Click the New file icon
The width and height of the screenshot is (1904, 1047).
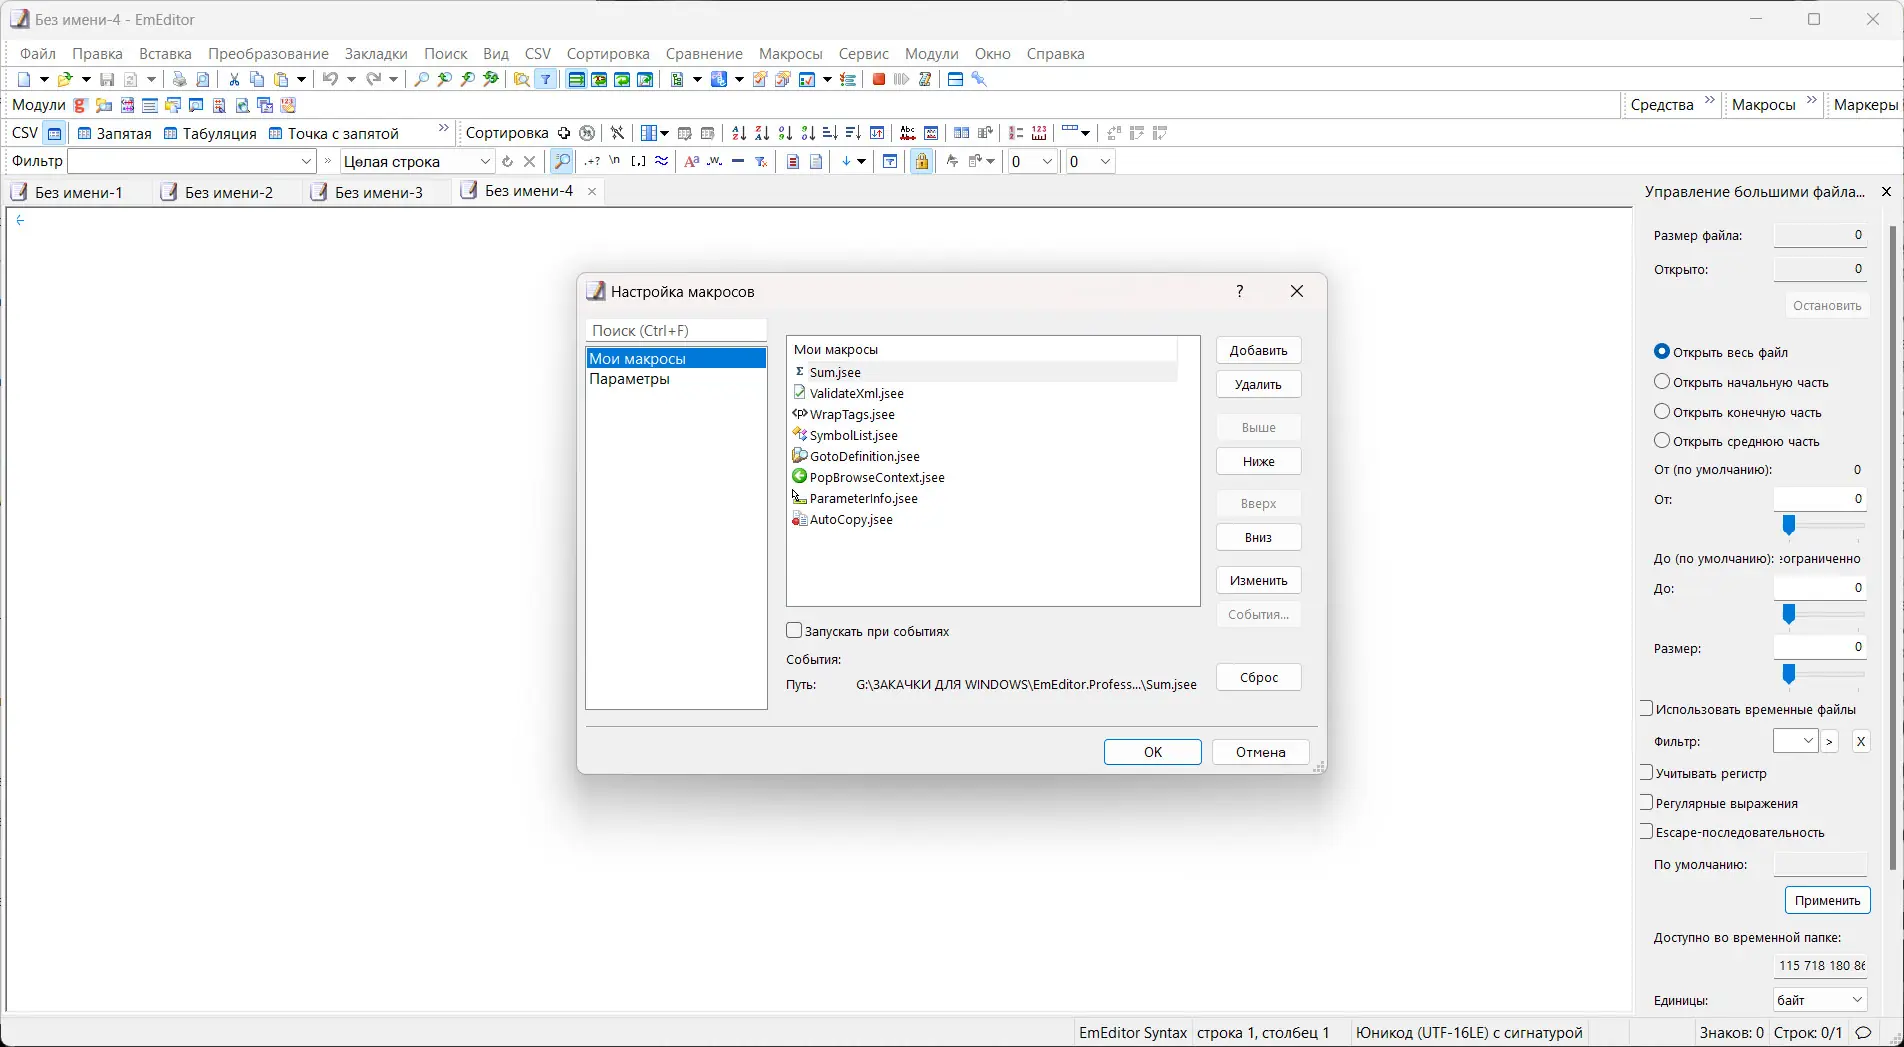(x=25, y=80)
